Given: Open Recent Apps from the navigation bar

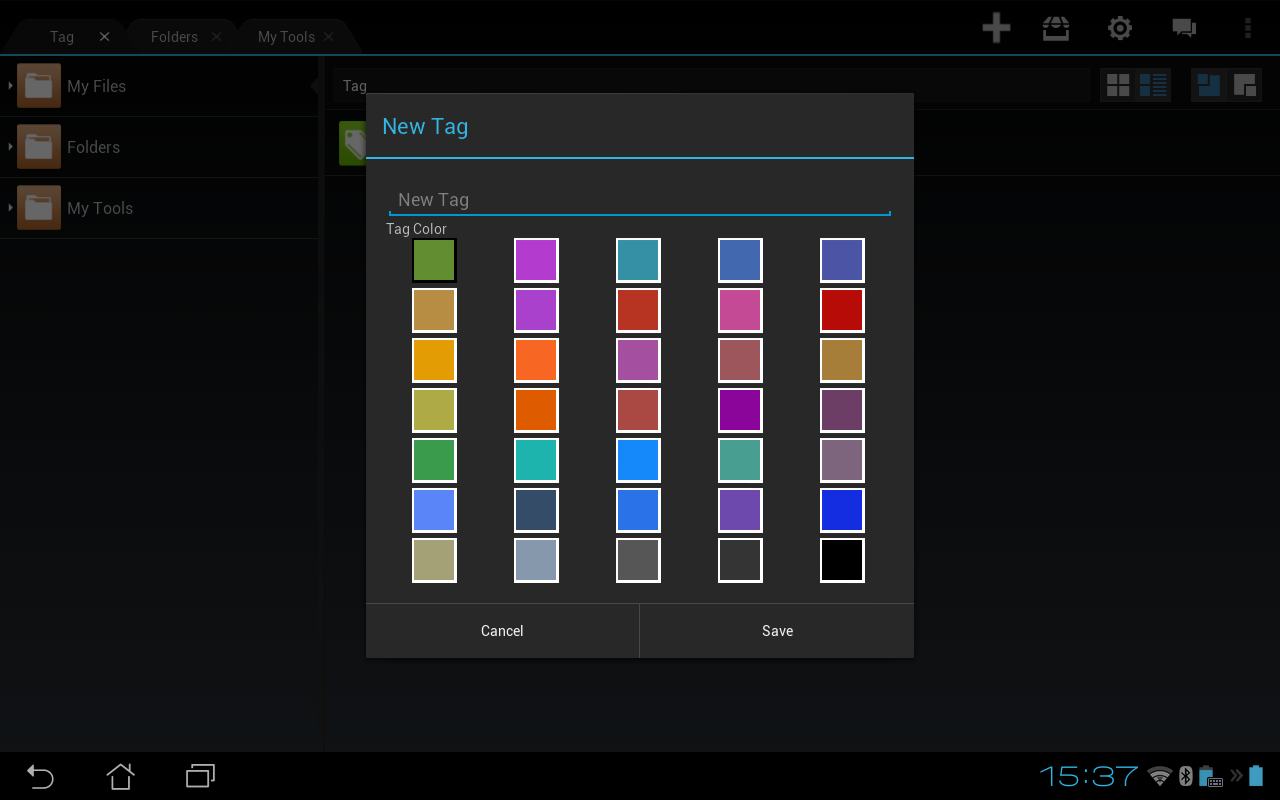Looking at the screenshot, I should coord(199,776).
